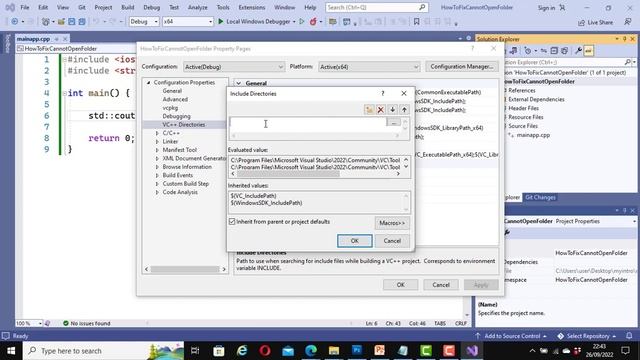Click the Navigate Backward toolbar icon

tap(15, 21)
